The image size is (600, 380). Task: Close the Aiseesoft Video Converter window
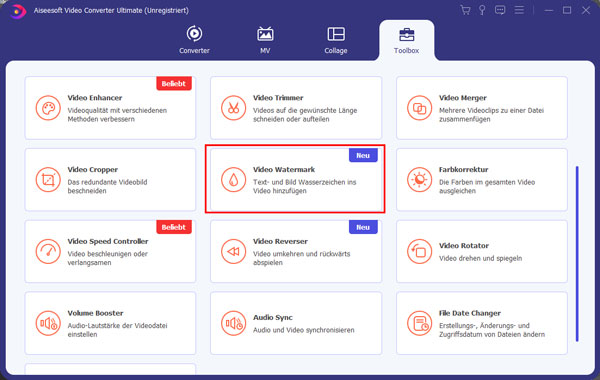[x=586, y=10]
